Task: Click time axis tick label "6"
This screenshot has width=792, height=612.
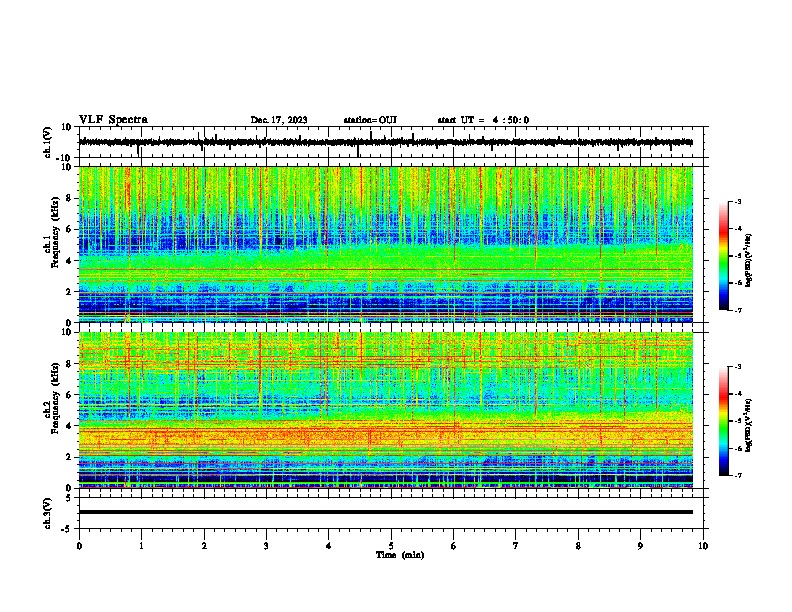Action: point(454,546)
